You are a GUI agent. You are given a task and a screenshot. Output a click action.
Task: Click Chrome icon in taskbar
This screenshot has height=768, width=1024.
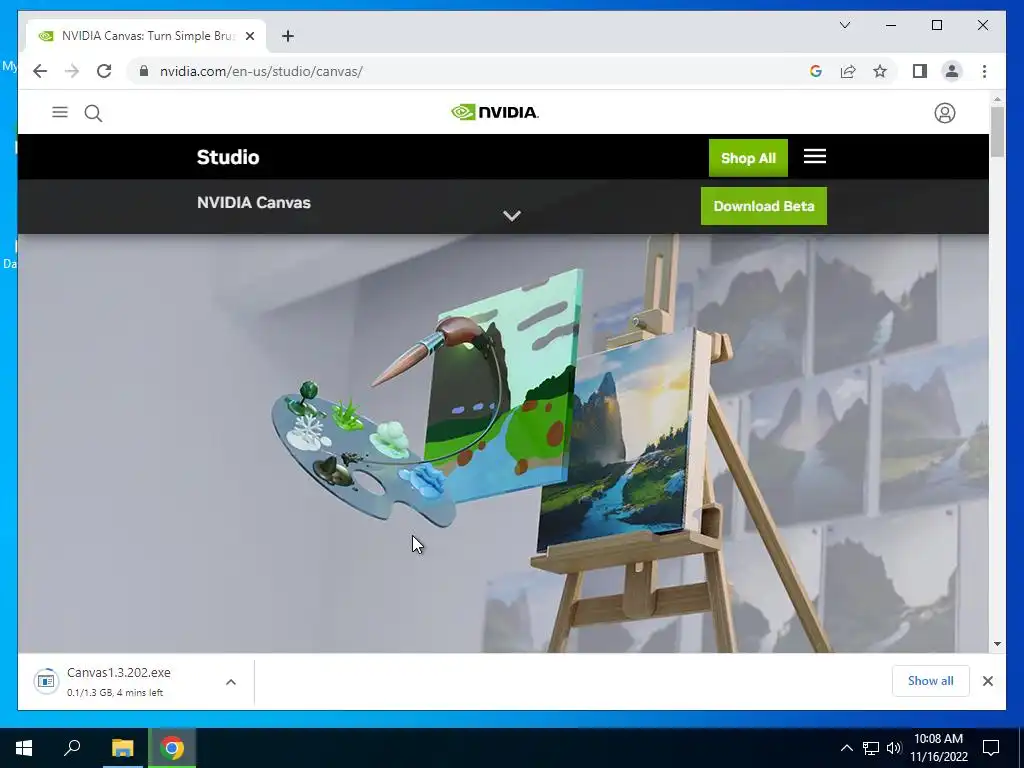(x=172, y=748)
